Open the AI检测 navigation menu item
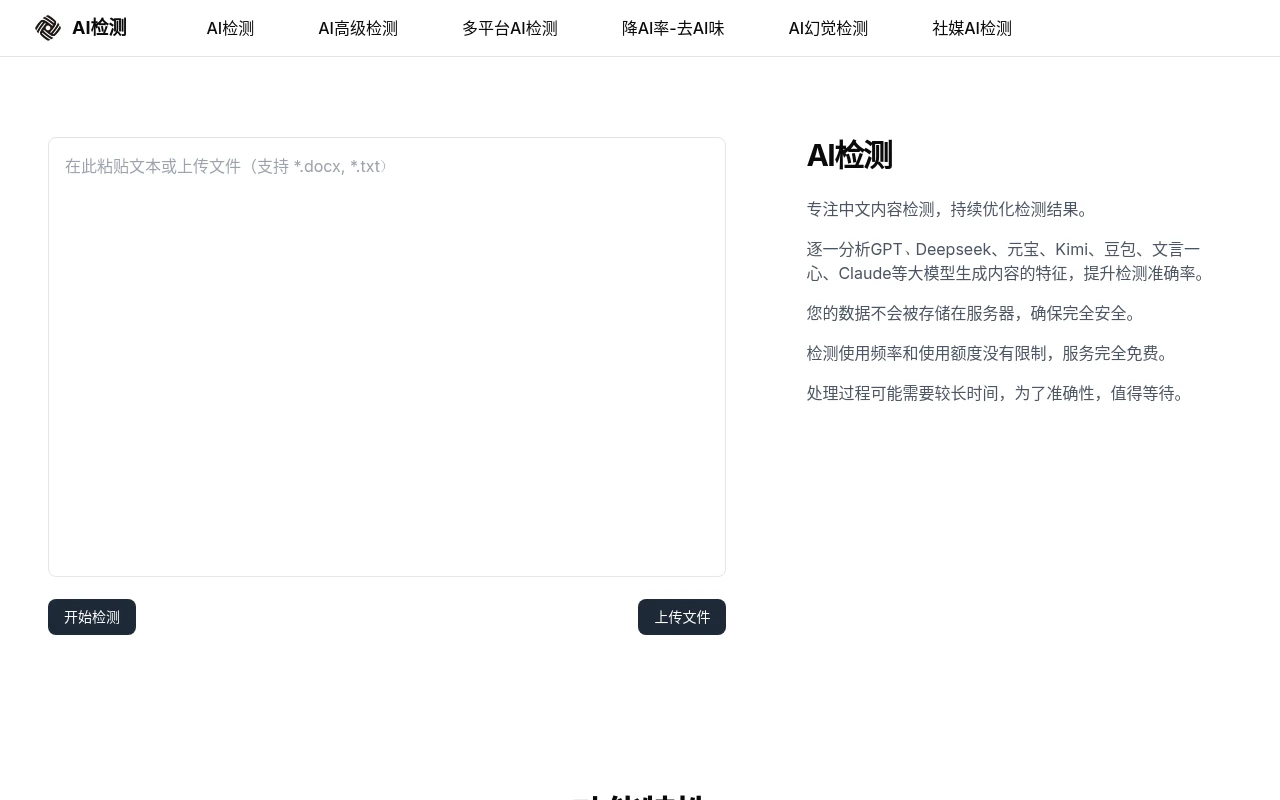The width and height of the screenshot is (1280, 800). click(230, 28)
